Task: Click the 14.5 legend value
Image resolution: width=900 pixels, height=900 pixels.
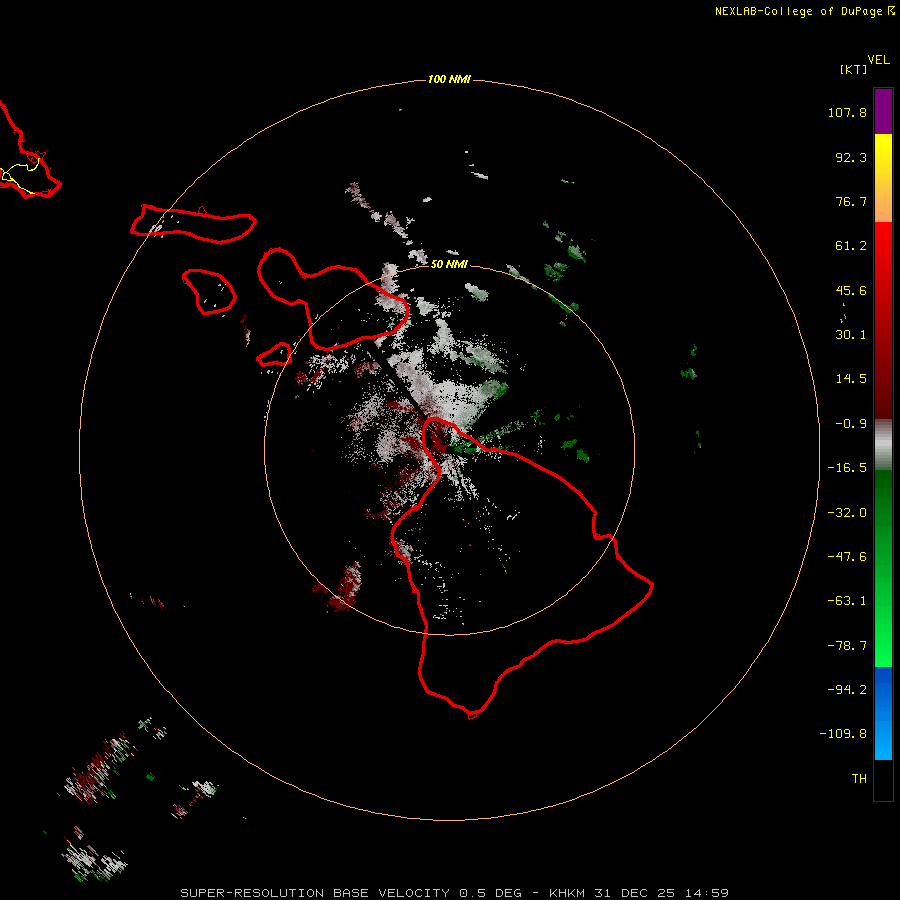Action: click(x=851, y=379)
